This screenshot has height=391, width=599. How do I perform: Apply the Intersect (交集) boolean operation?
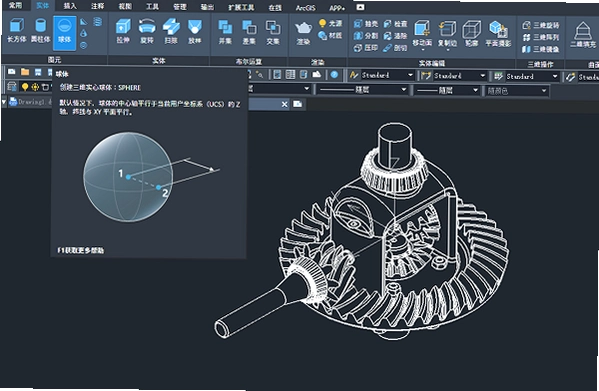pyautogui.click(x=273, y=32)
